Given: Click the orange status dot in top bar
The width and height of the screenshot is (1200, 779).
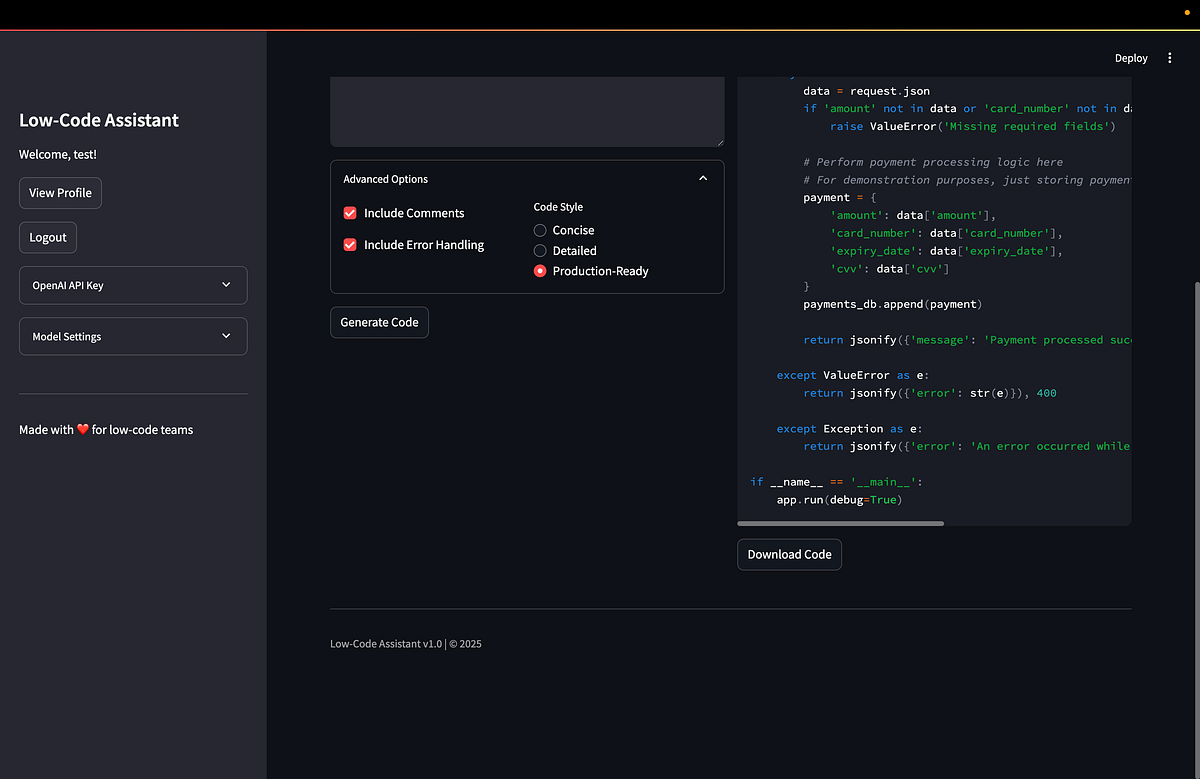Looking at the screenshot, I should [x=1186, y=14].
